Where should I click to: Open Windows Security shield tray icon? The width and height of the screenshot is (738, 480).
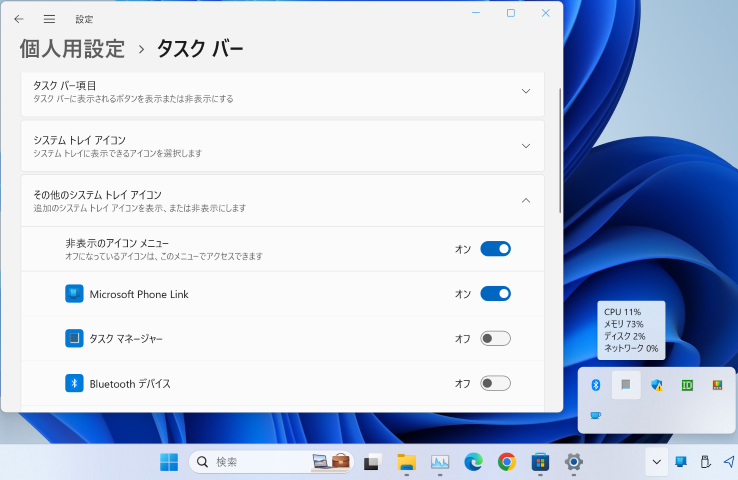pos(657,385)
